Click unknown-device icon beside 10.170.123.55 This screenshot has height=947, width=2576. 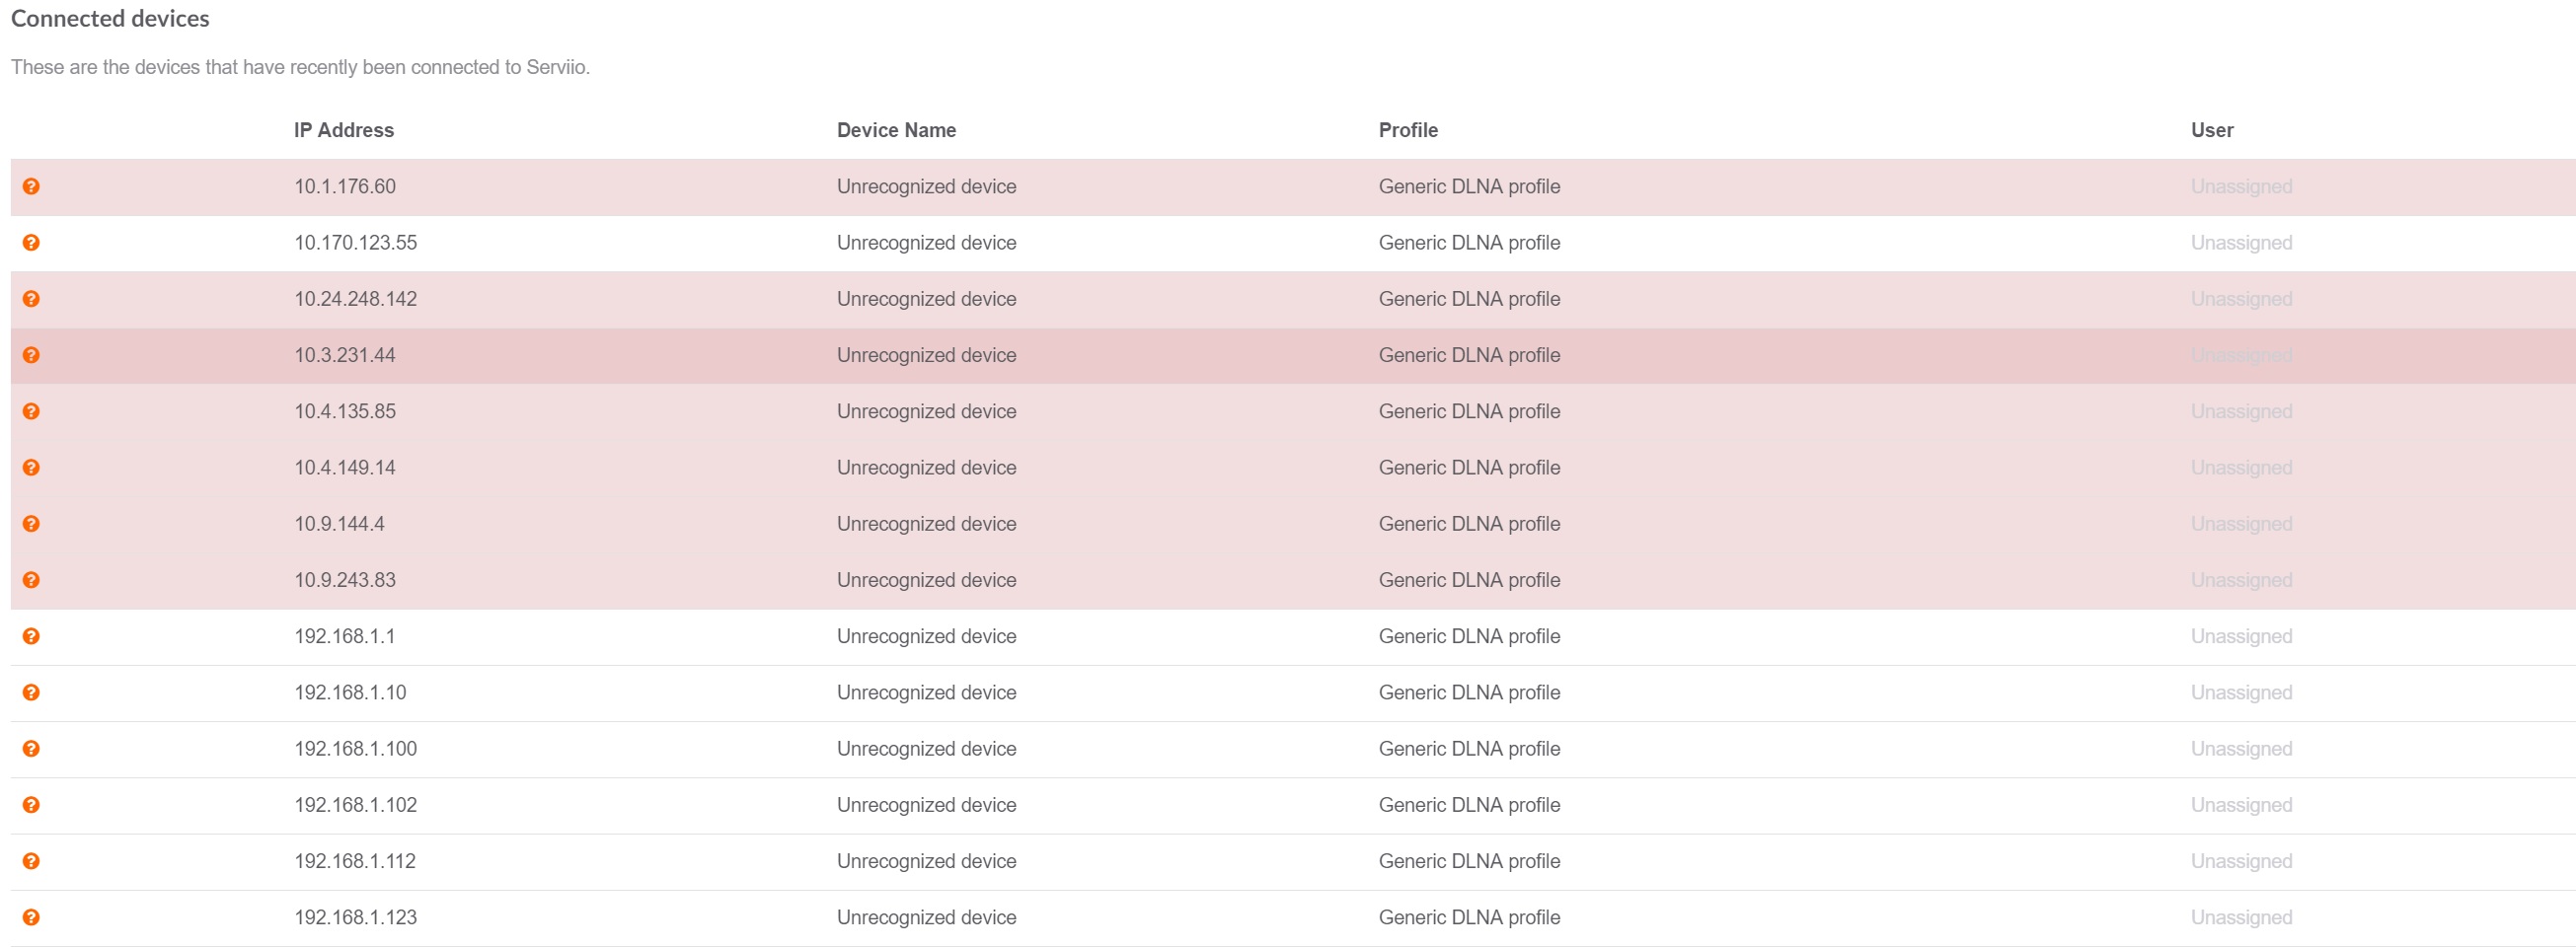(x=31, y=242)
